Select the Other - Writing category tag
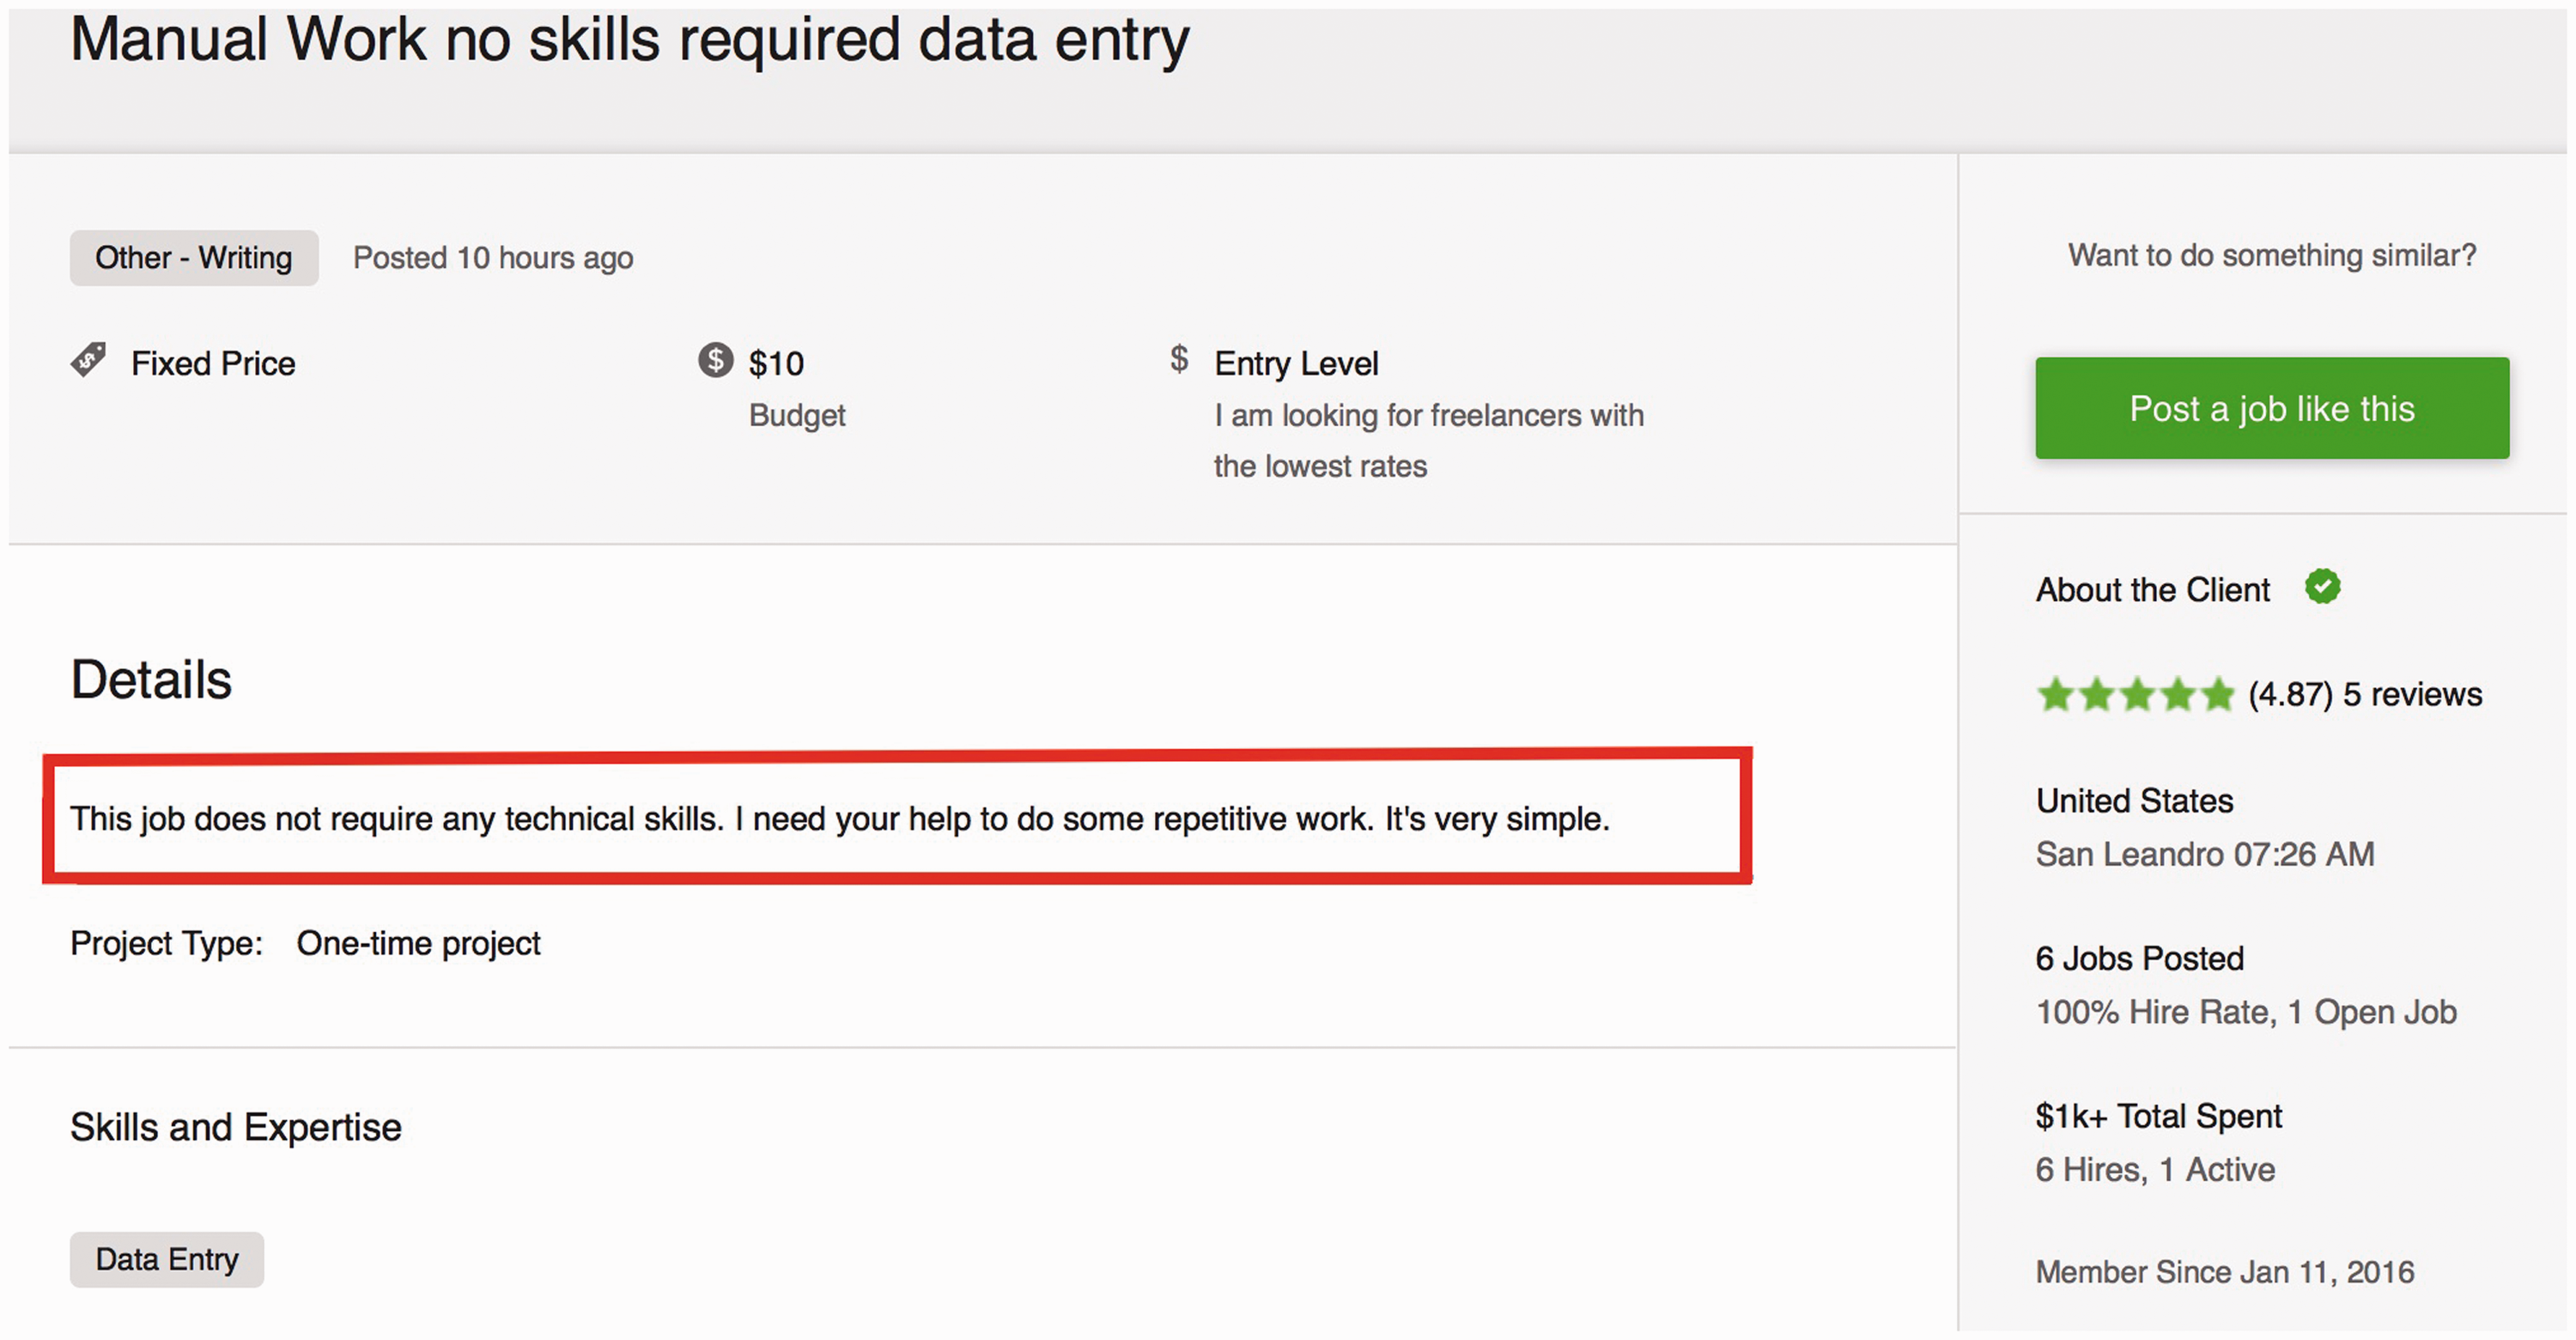Image resolution: width=2576 pixels, height=1340 pixels. click(194, 258)
